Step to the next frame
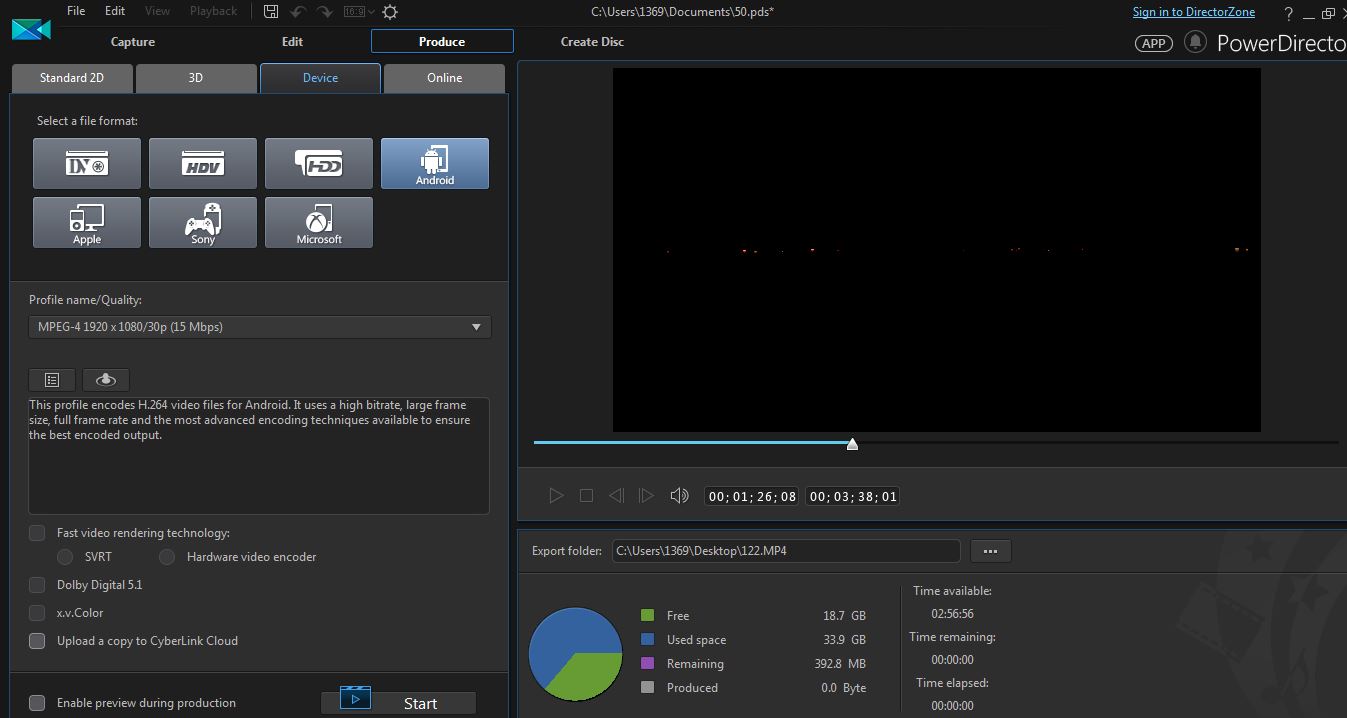 (x=646, y=496)
